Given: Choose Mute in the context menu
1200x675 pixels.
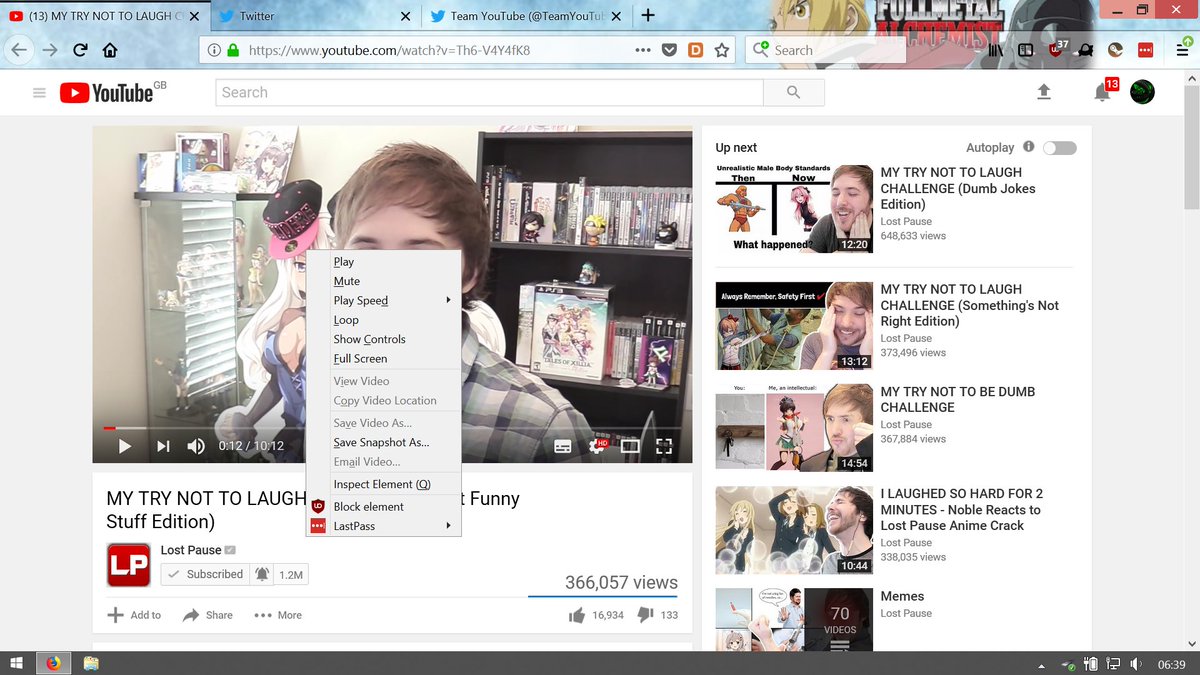Looking at the screenshot, I should 383,281.
